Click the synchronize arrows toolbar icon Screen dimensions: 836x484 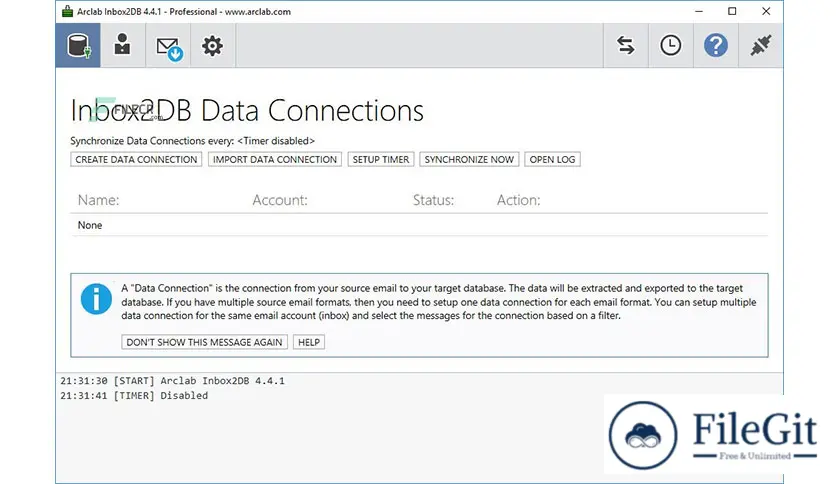pyautogui.click(x=626, y=45)
